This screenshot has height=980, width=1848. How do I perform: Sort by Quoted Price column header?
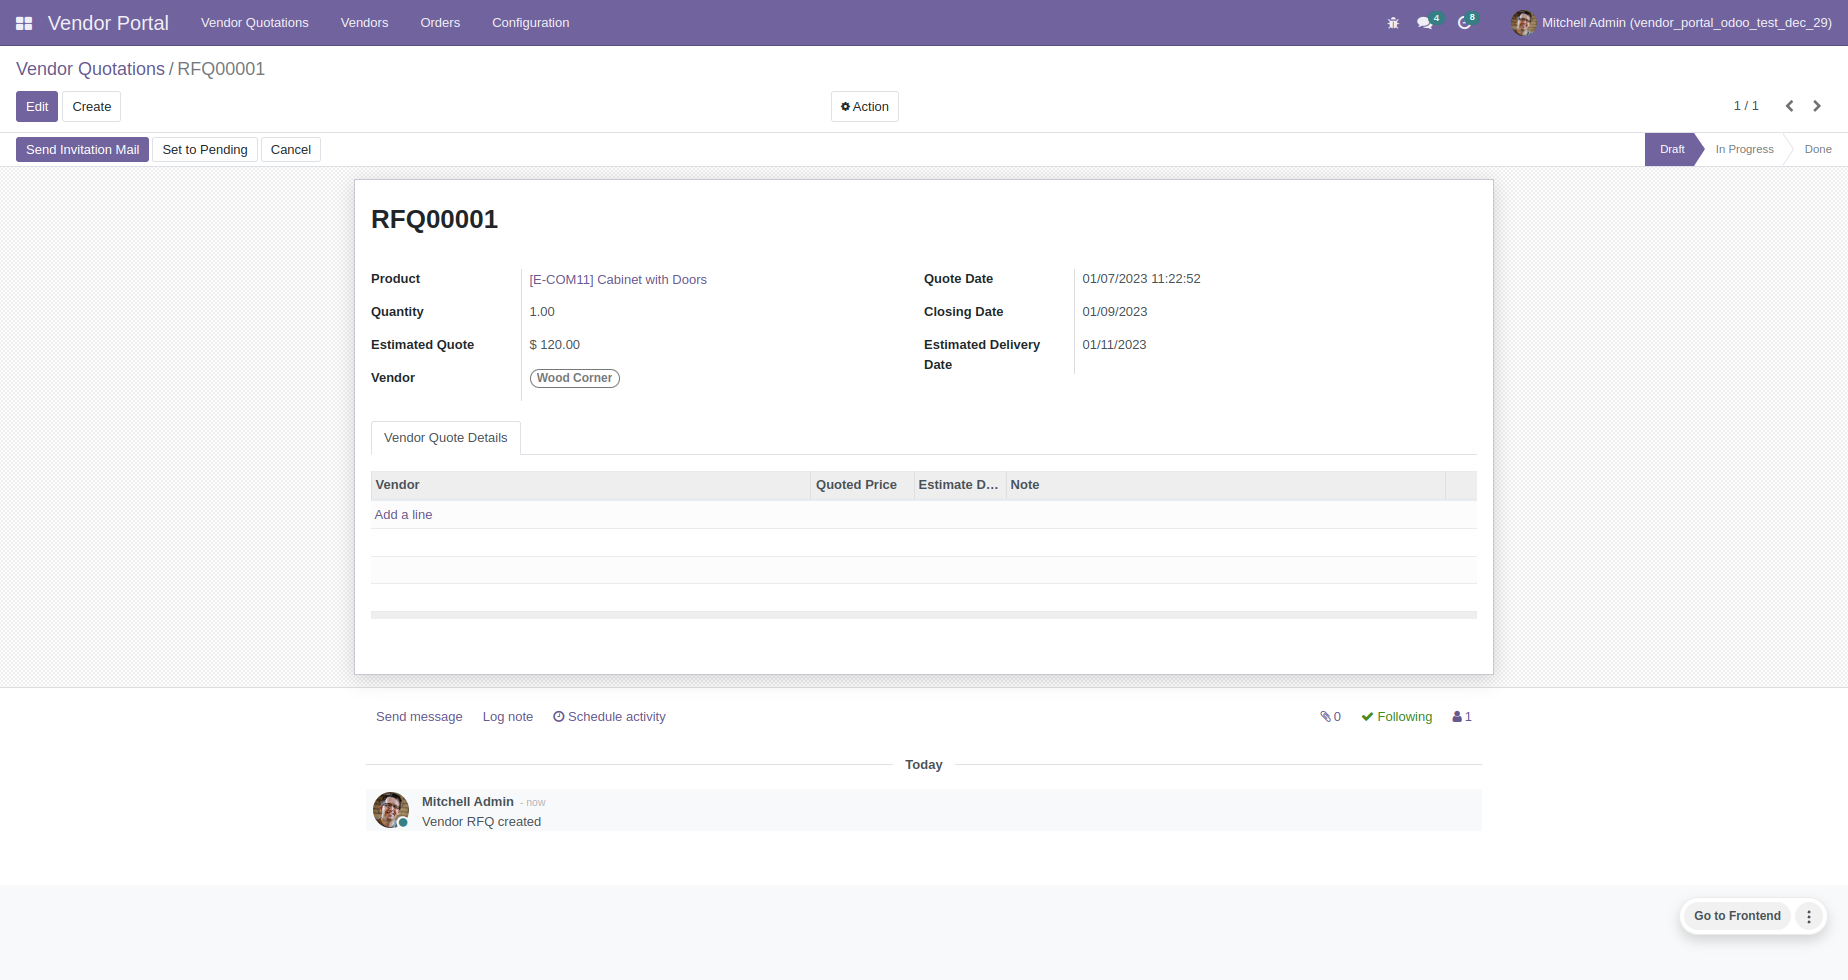coord(862,485)
